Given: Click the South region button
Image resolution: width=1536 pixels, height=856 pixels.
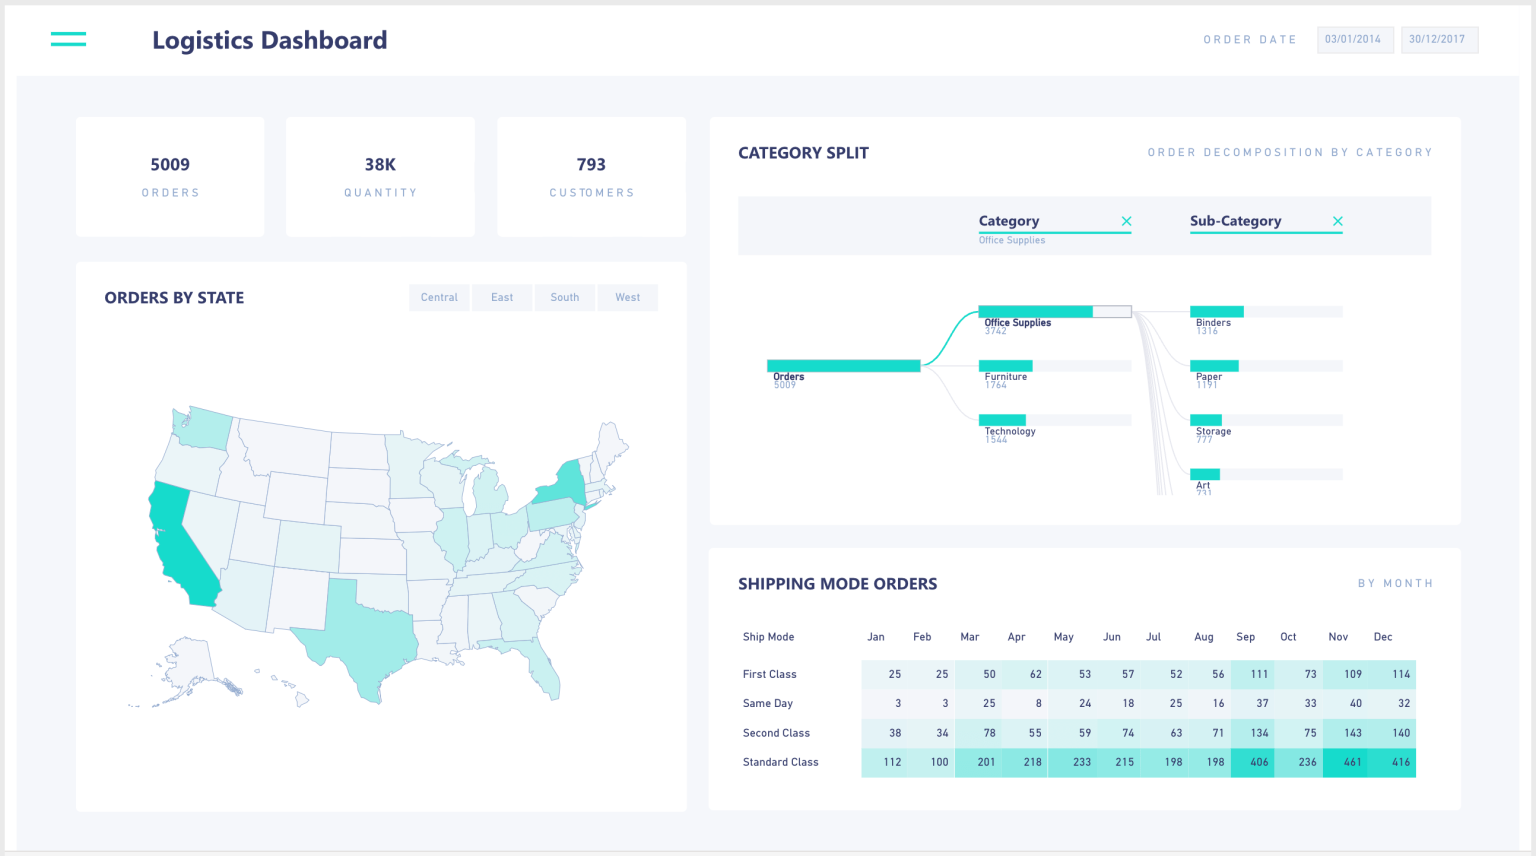Looking at the screenshot, I should [x=564, y=297].
